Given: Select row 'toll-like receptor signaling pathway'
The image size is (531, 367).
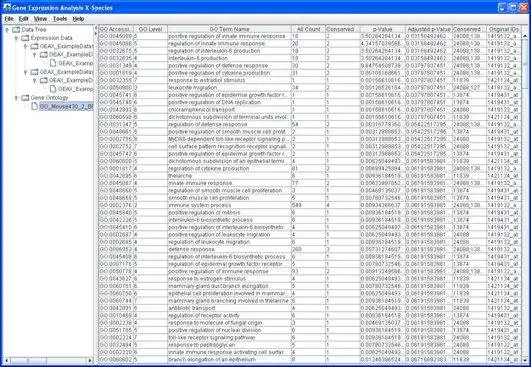Looking at the screenshot, I should (x=310, y=338).
